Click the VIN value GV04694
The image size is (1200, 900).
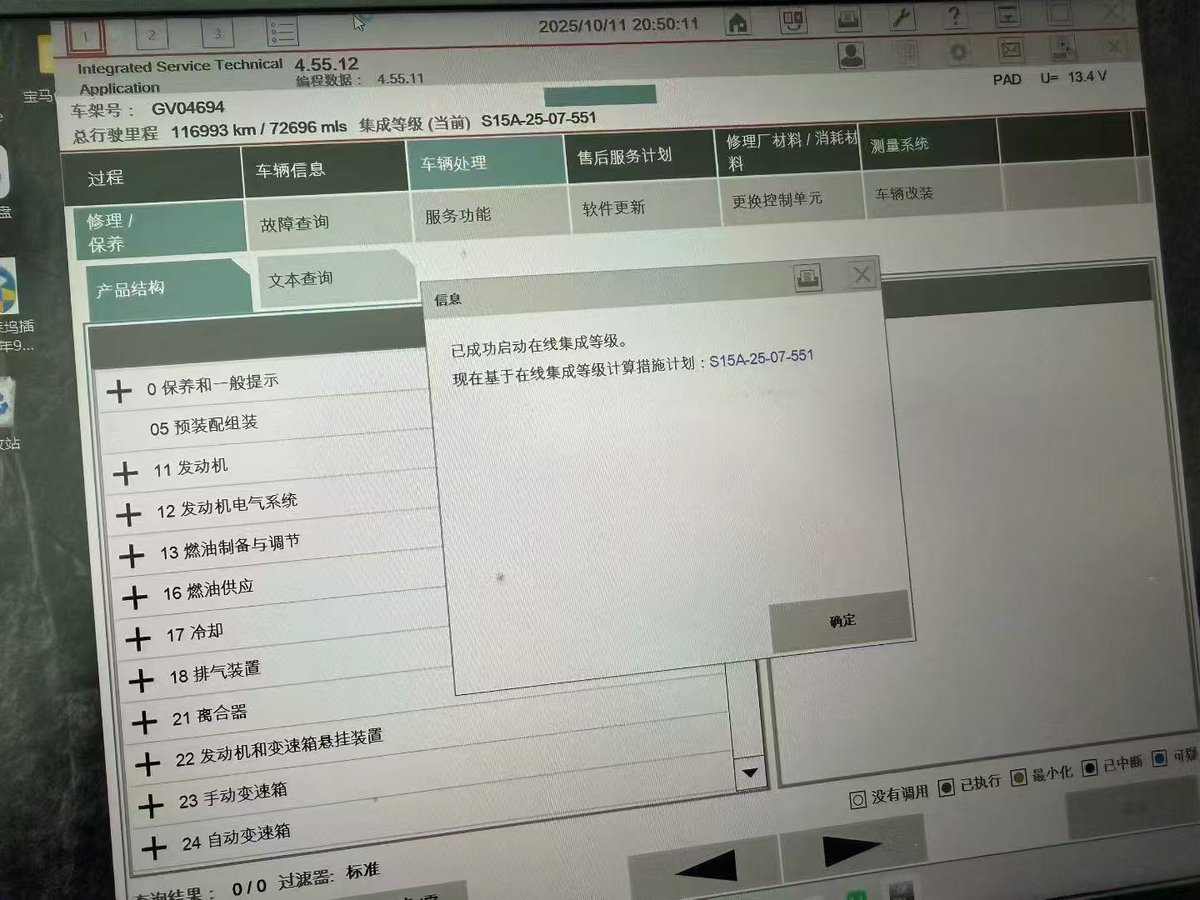pos(188,107)
